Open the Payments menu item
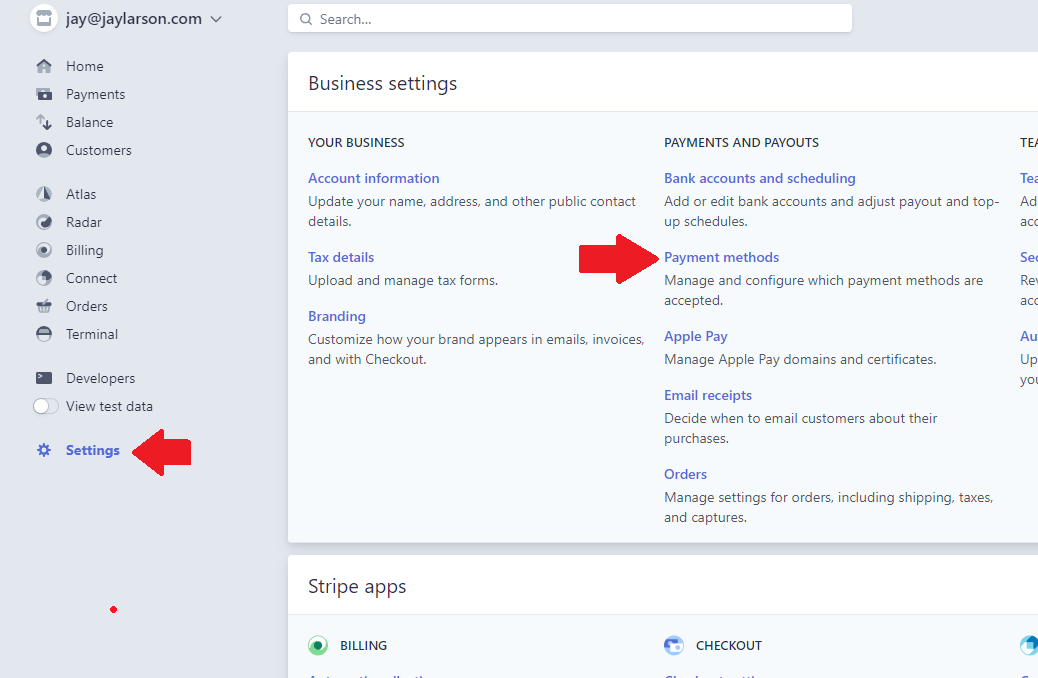This screenshot has width=1038, height=678. (95, 94)
